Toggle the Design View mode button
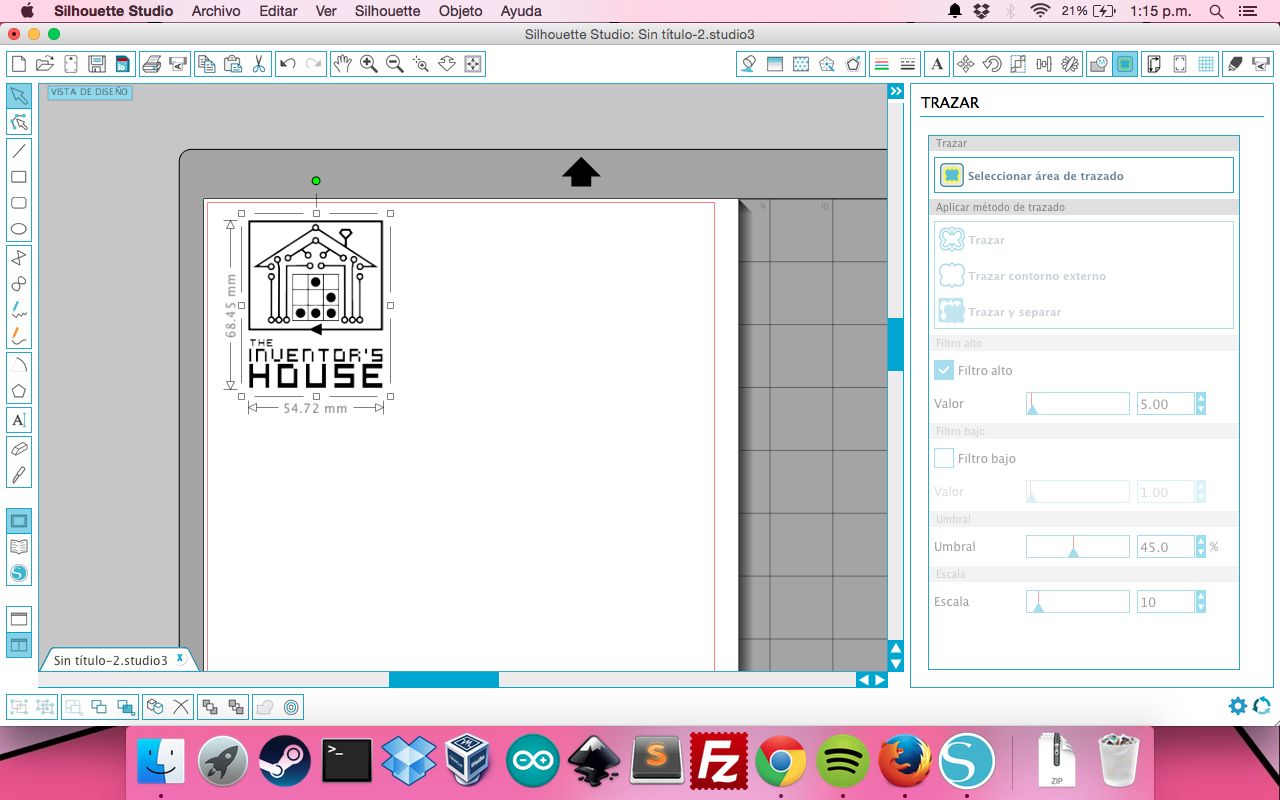This screenshot has height=800, width=1280. tap(19, 521)
